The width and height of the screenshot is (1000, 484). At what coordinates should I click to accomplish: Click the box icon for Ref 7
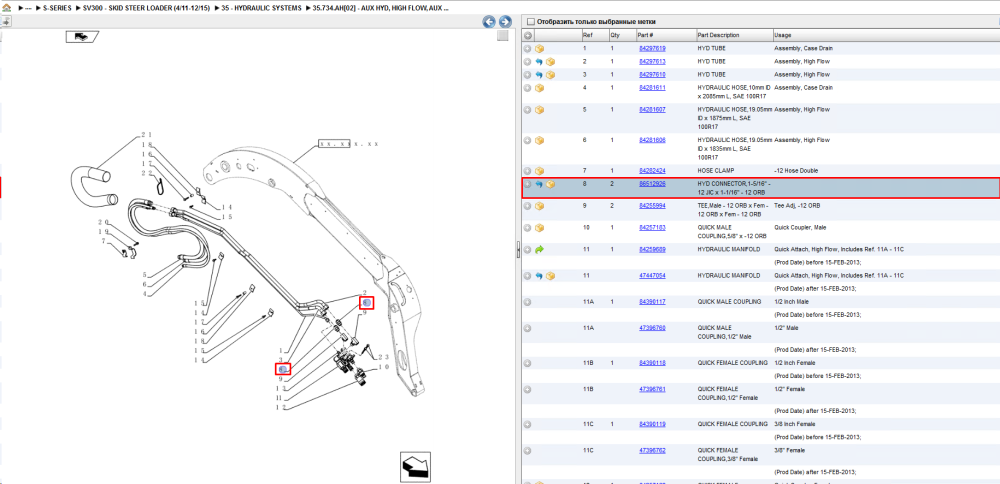pos(539,171)
